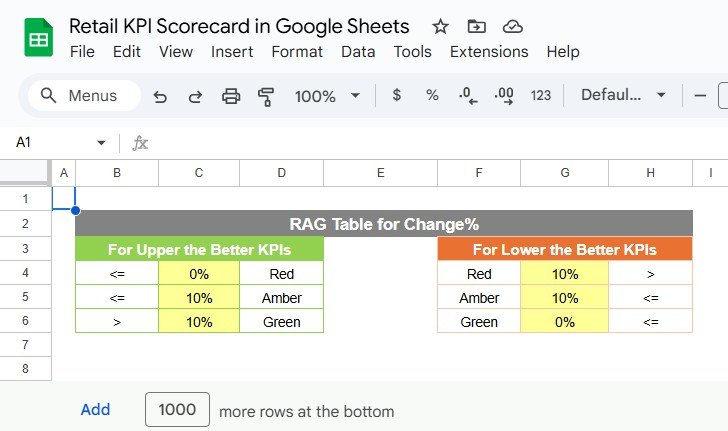Click the Add rows link
The width and height of the screenshot is (728, 431).
pos(96,410)
